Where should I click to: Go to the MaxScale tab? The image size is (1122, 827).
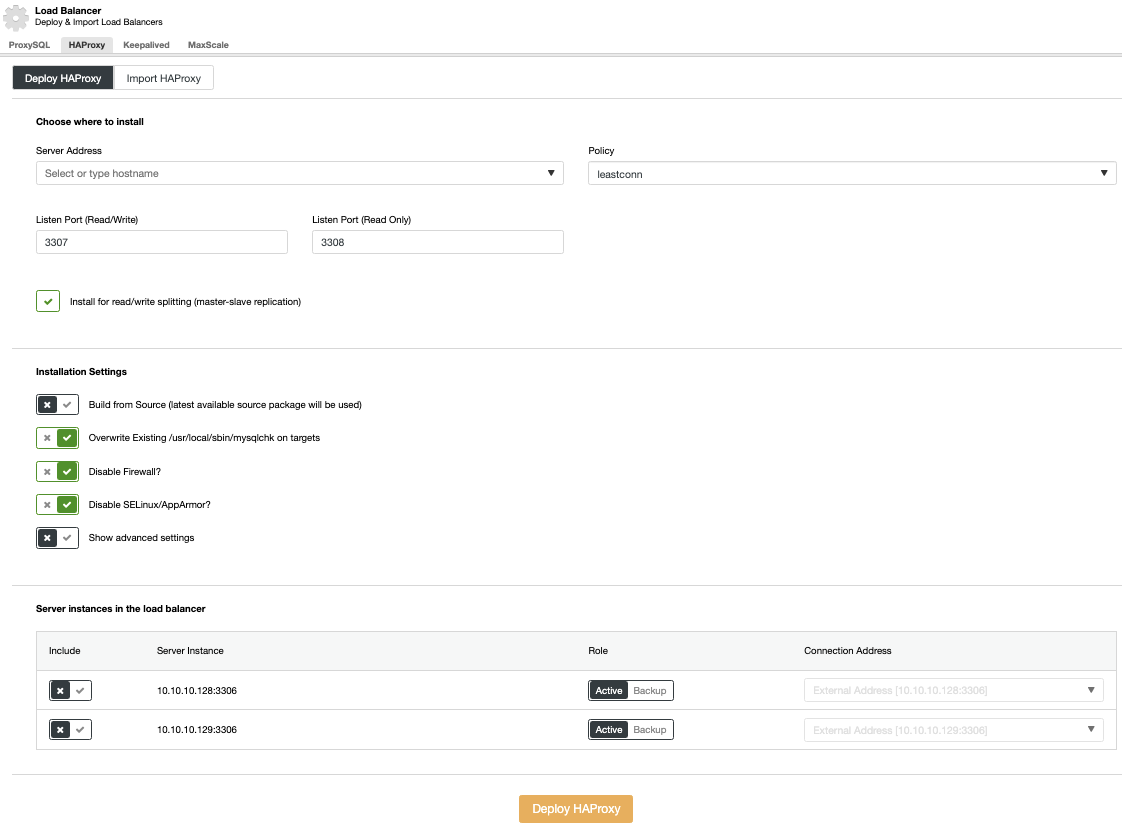coord(208,44)
